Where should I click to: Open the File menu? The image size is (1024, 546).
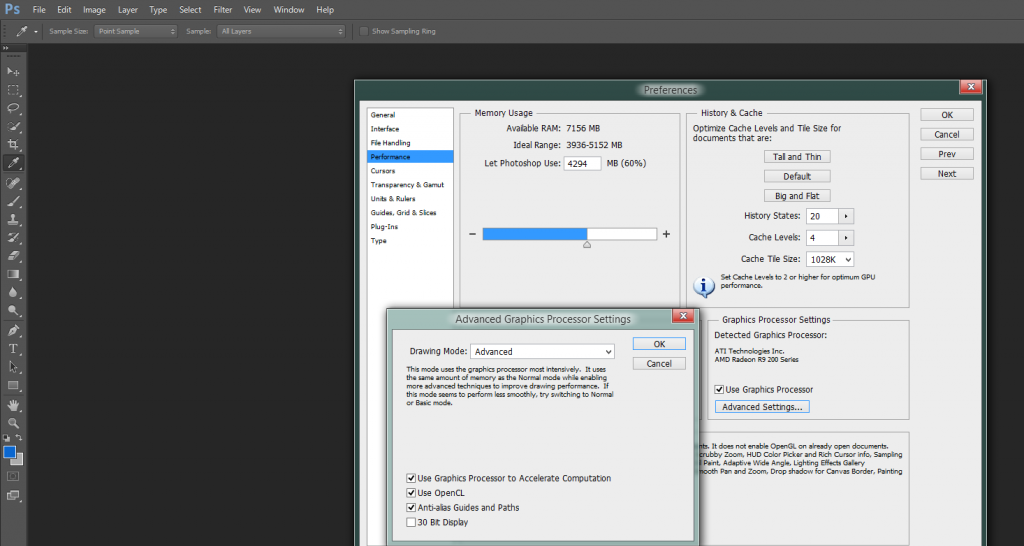click(x=39, y=10)
